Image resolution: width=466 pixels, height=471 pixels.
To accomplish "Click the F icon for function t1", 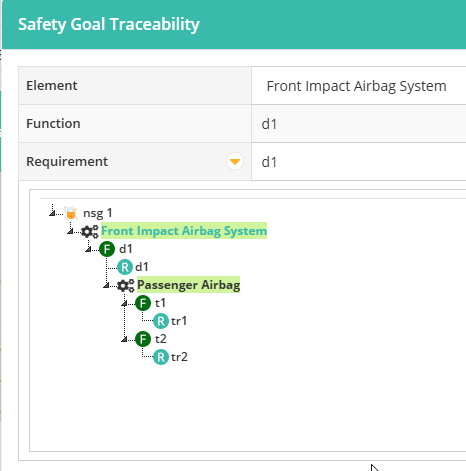I will (143, 303).
